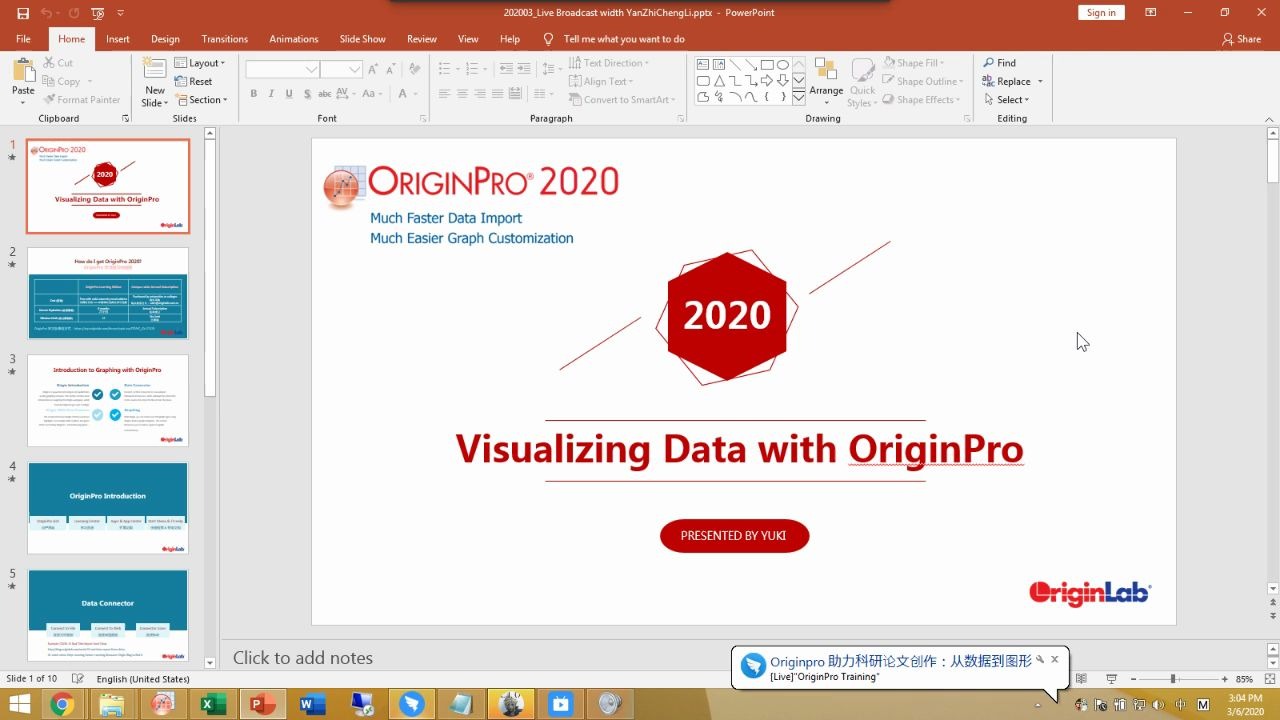
Task: Click the English (United States) language indicator
Action: (143, 679)
